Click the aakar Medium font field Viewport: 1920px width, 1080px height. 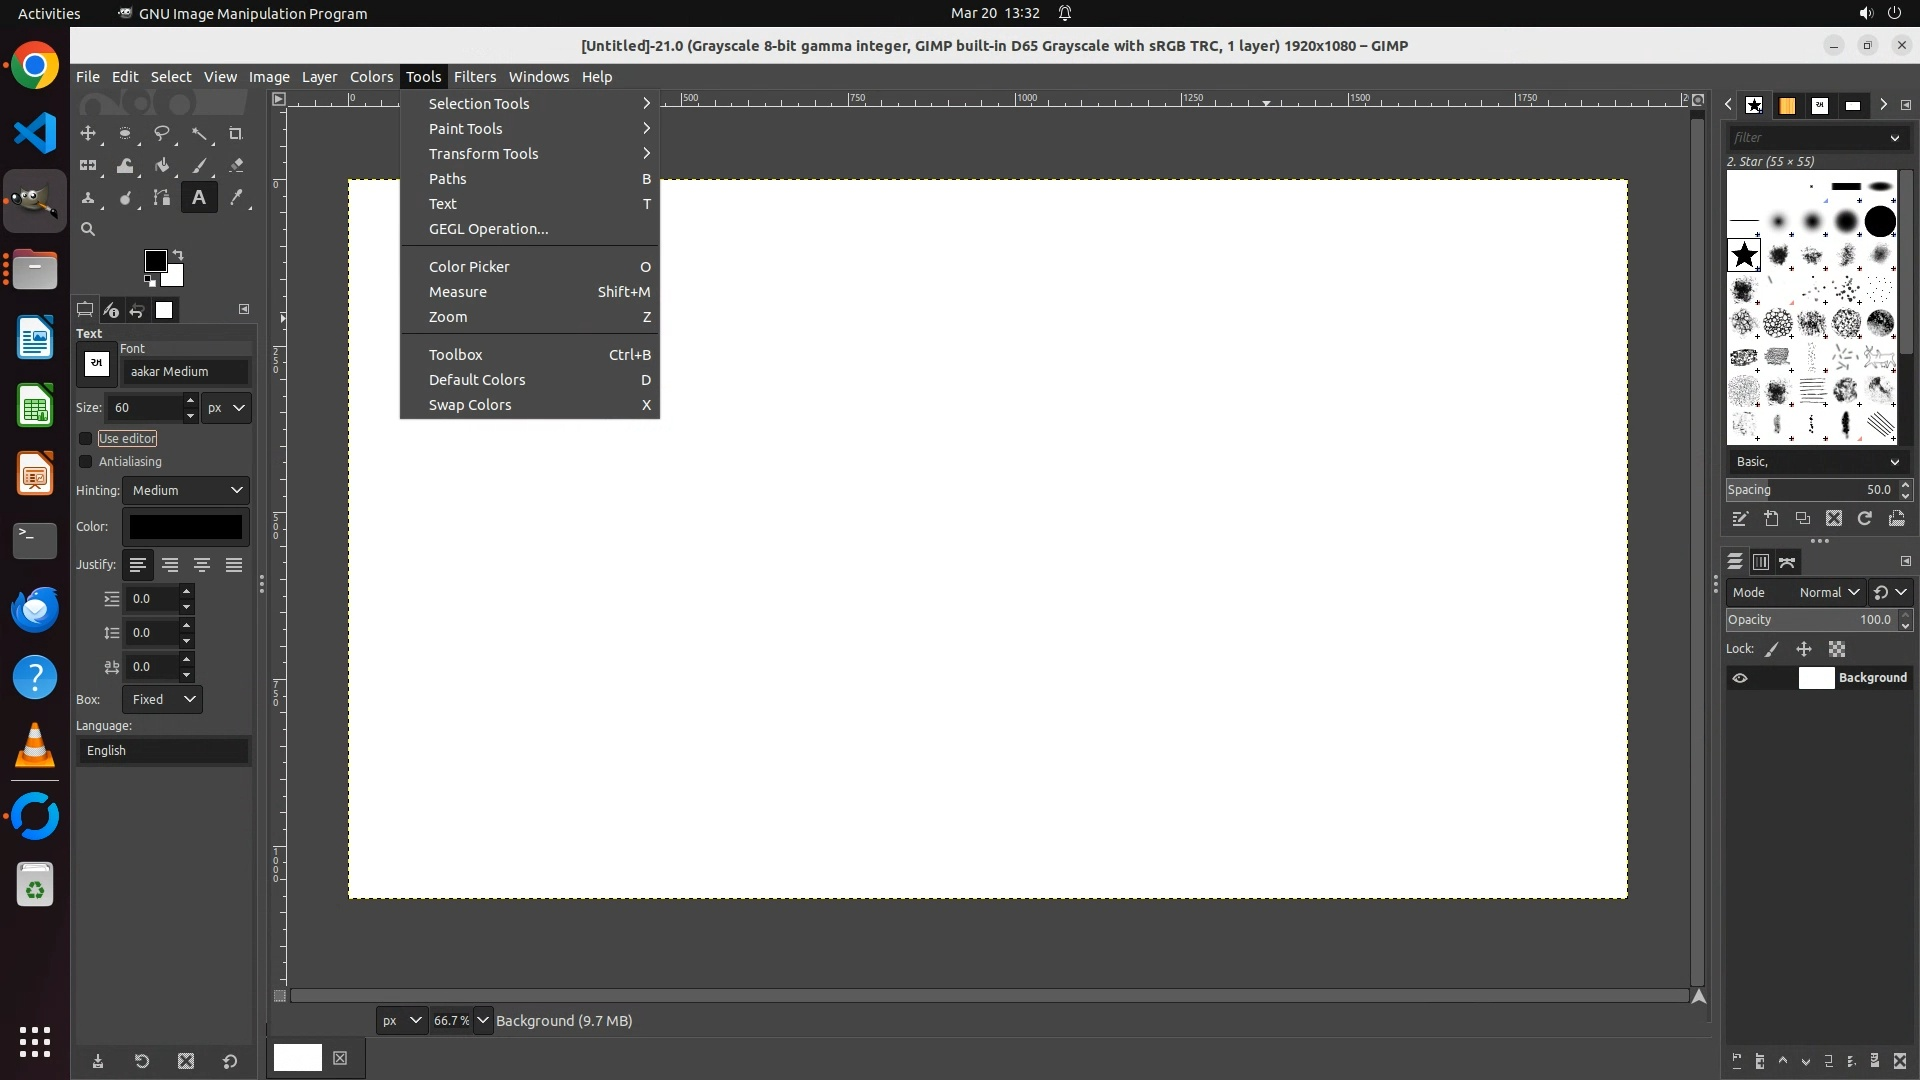[186, 372]
